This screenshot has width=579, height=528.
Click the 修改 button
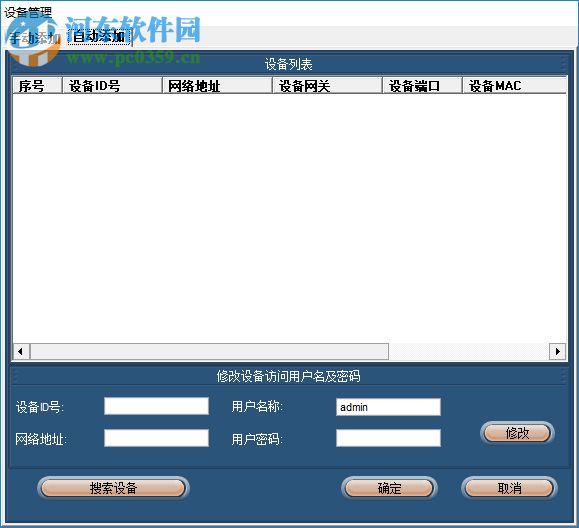(517, 433)
